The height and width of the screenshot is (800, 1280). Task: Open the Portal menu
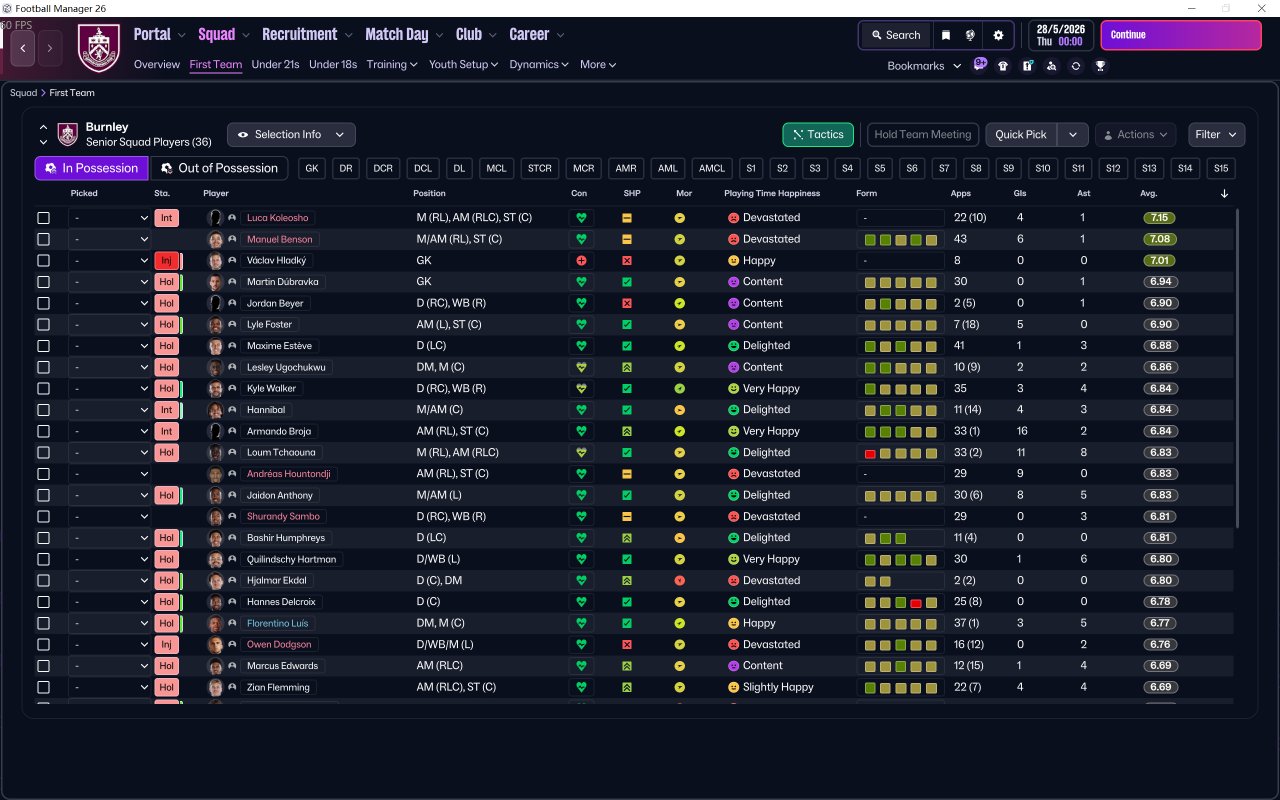[x=160, y=35]
